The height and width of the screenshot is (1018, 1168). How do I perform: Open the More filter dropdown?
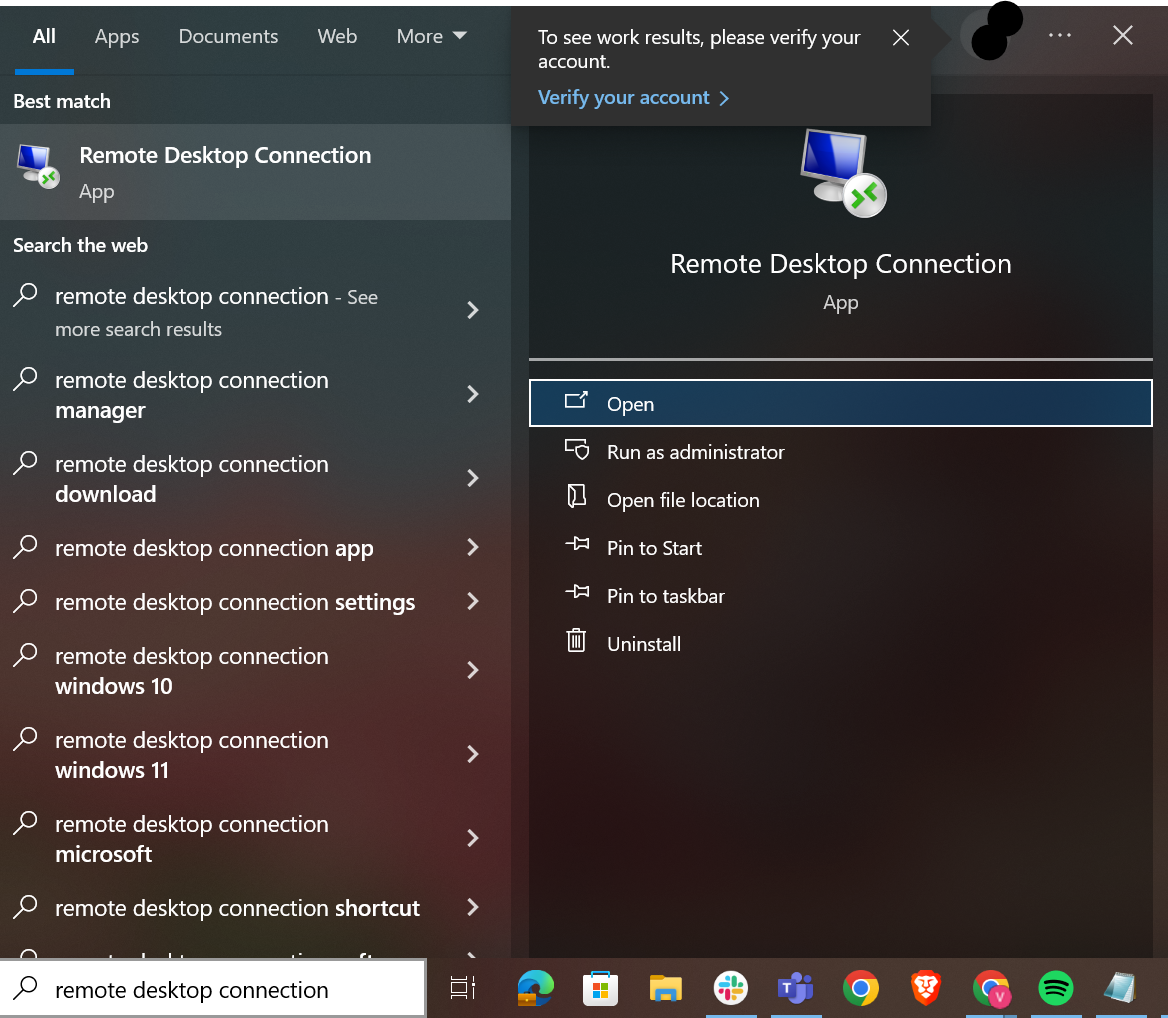coord(431,36)
